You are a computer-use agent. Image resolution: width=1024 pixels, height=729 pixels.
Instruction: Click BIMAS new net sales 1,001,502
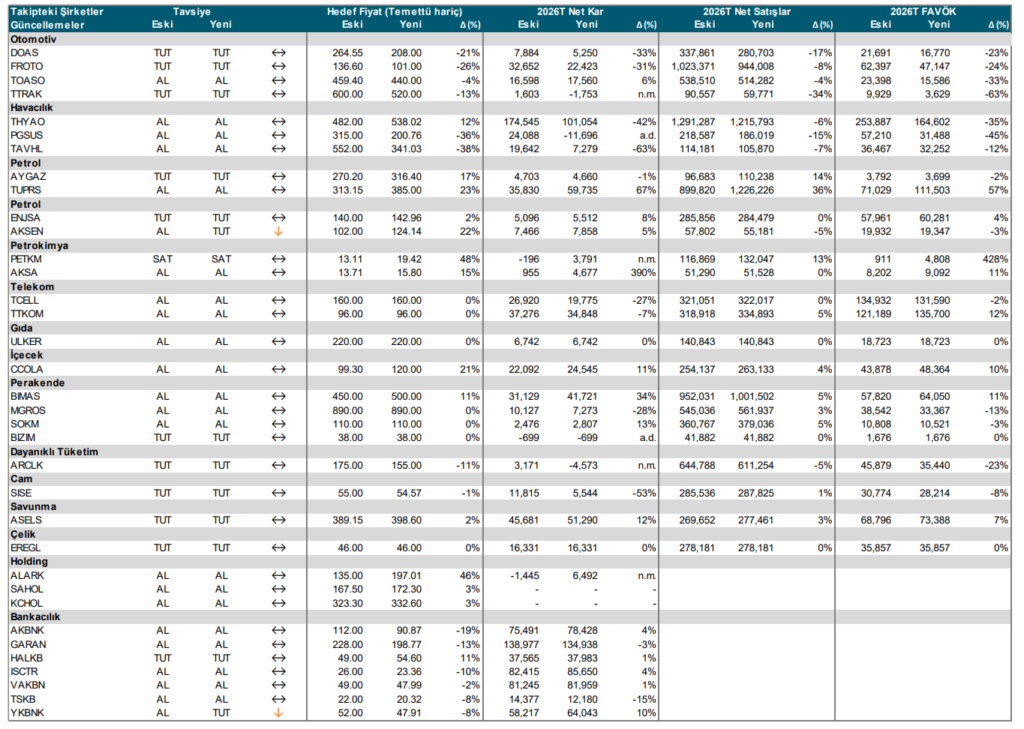(x=752, y=397)
